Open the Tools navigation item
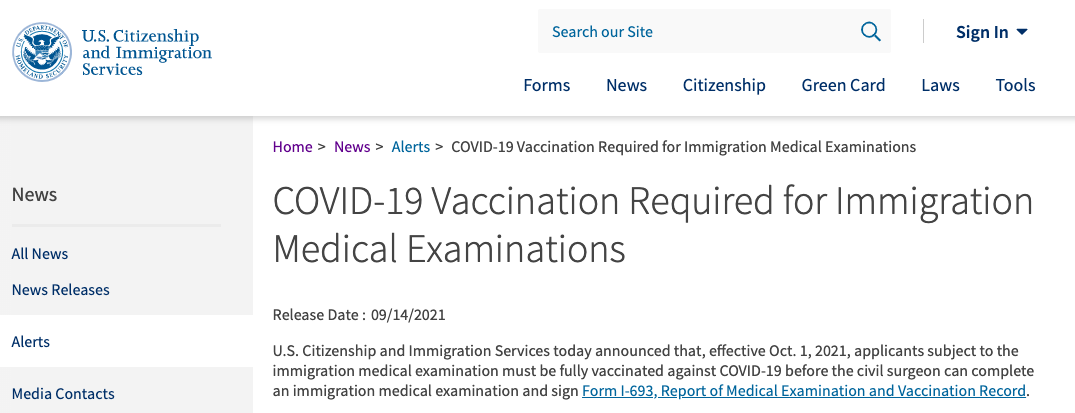1075x413 pixels. [1015, 85]
